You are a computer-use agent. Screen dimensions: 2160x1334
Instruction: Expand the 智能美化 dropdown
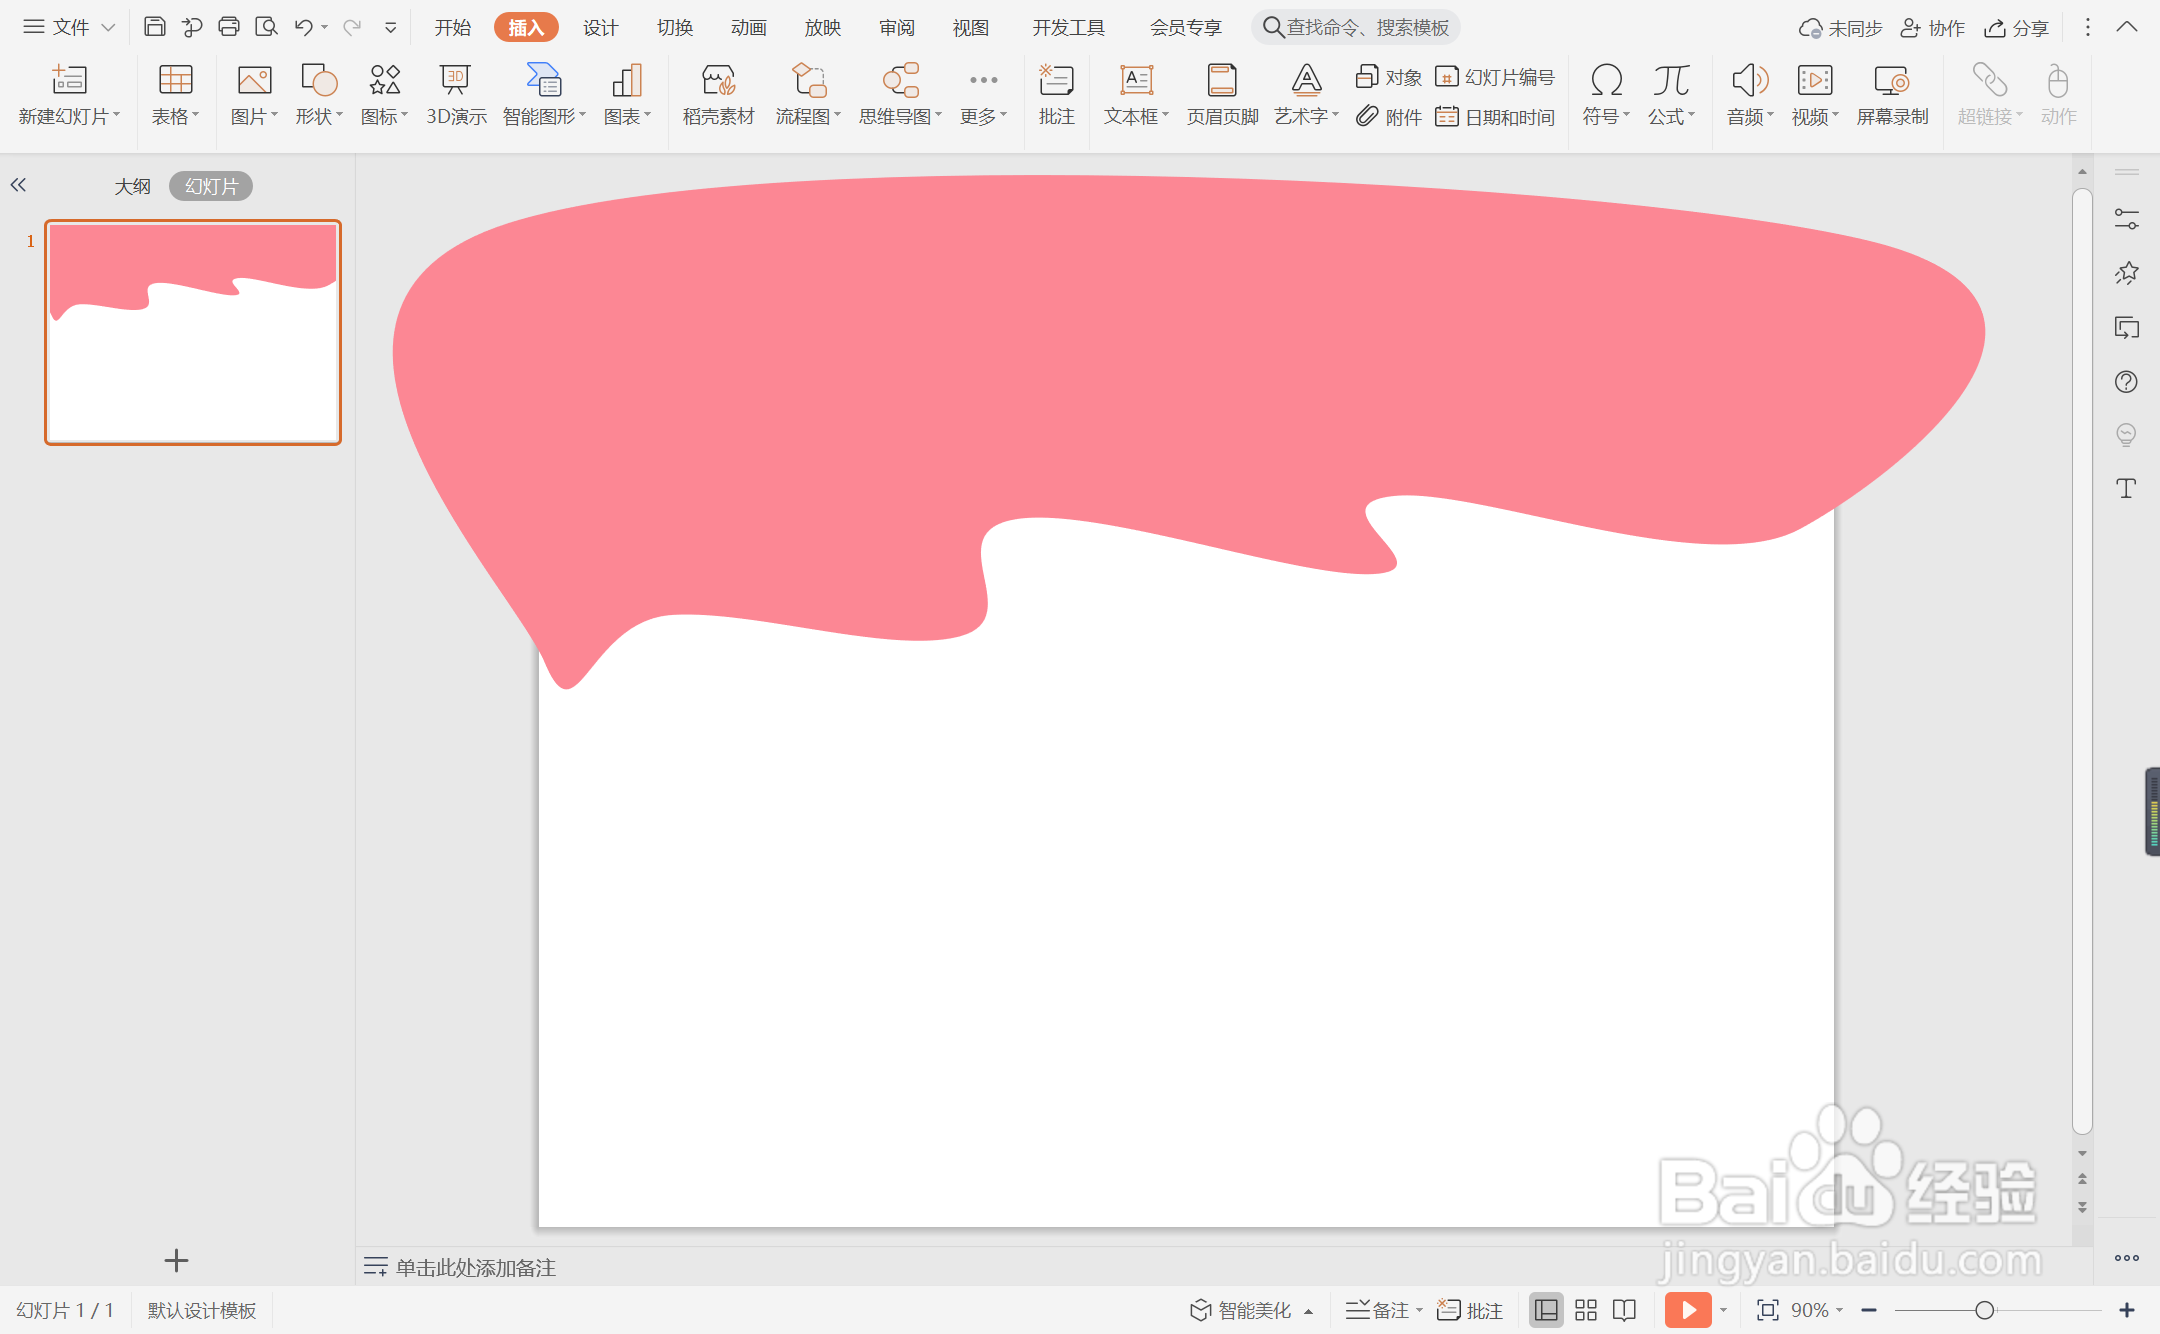(1308, 1311)
